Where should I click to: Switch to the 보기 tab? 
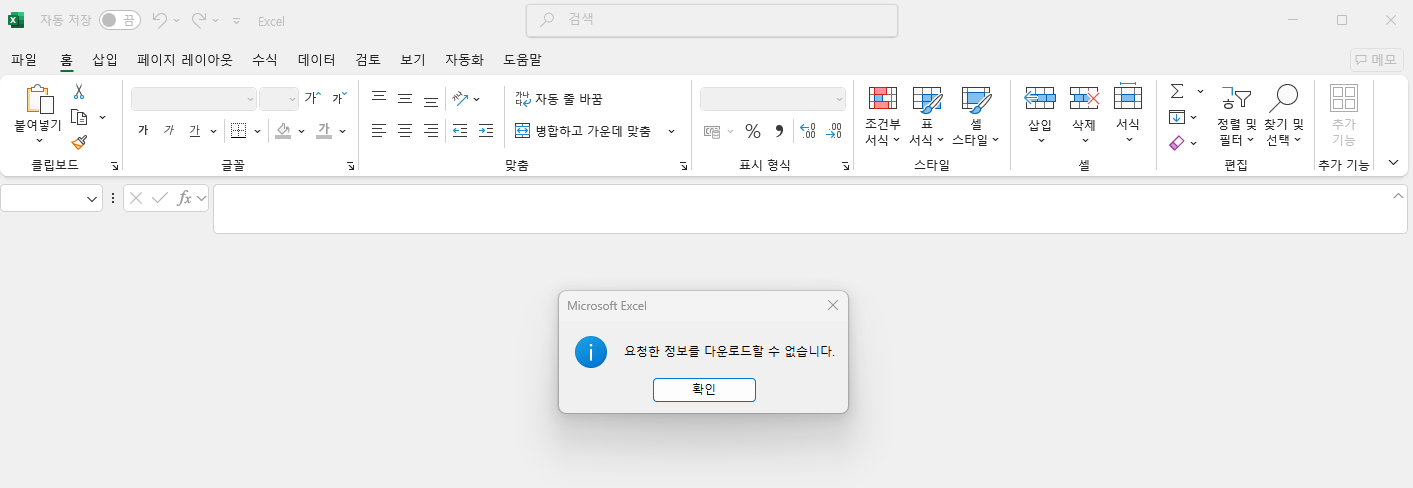pyautogui.click(x=413, y=60)
